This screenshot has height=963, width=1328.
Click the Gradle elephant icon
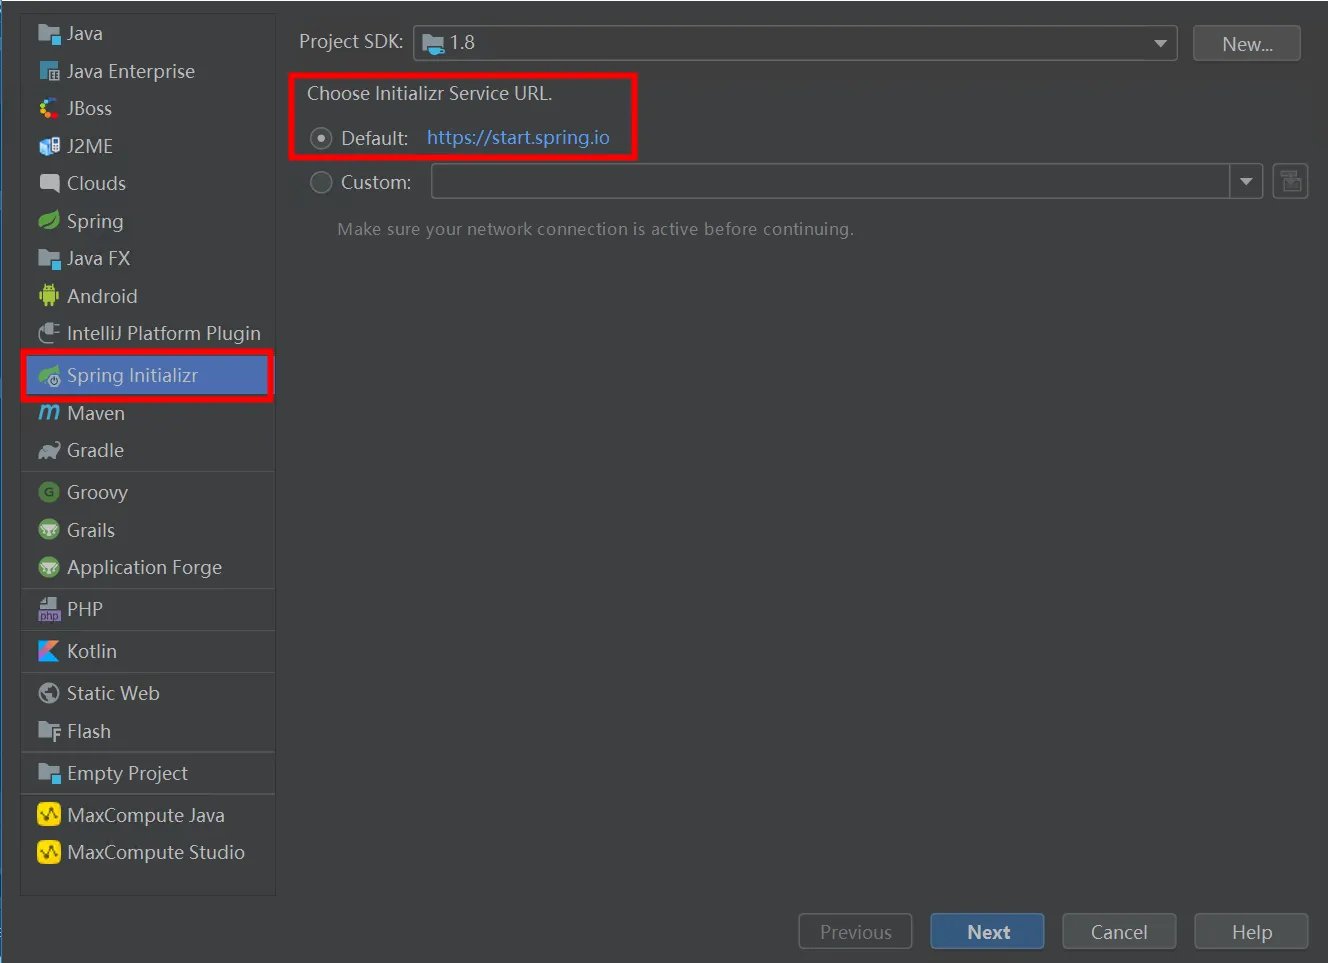point(49,451)
